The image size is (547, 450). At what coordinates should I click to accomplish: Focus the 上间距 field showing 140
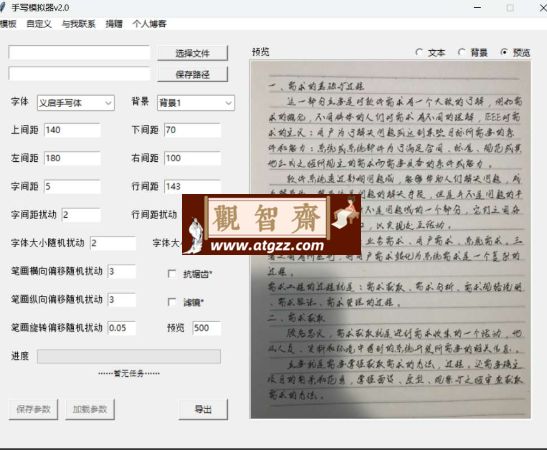[73, 130]
